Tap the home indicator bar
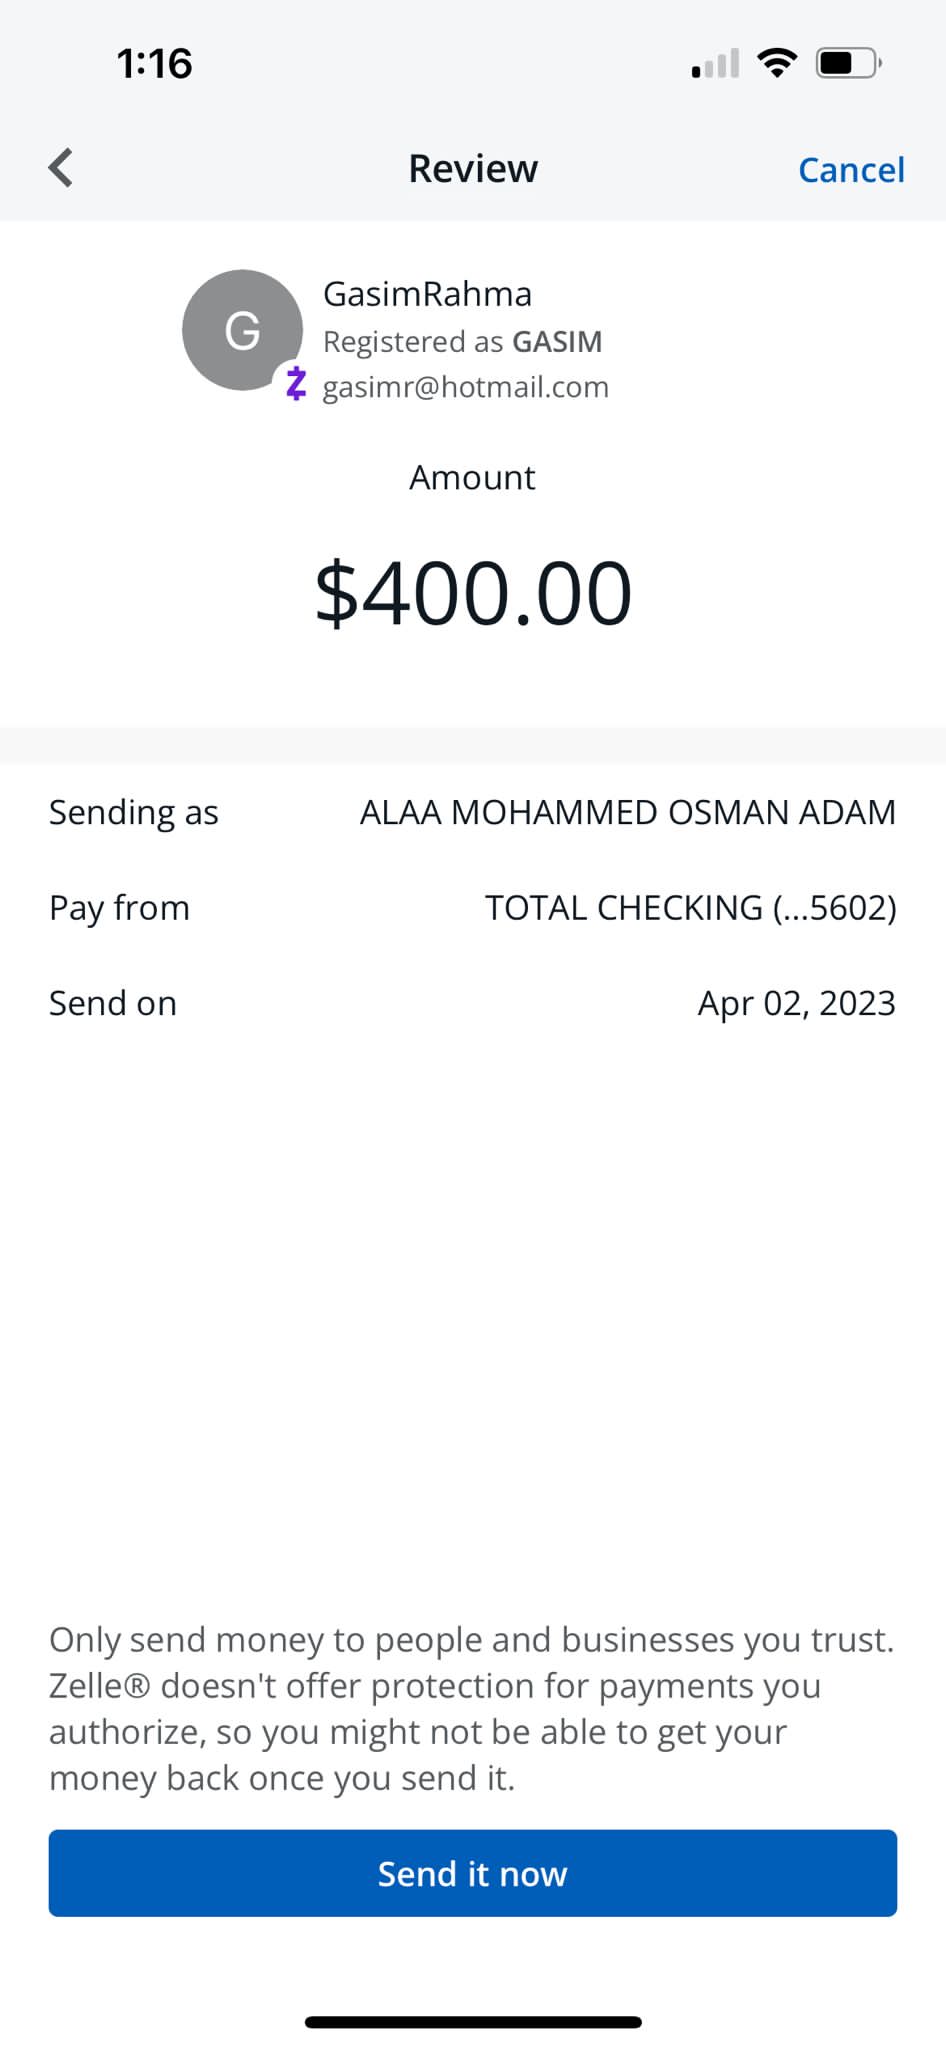Image resolution: width=946 pixels, height=2048 pixels. point(473,2022)
